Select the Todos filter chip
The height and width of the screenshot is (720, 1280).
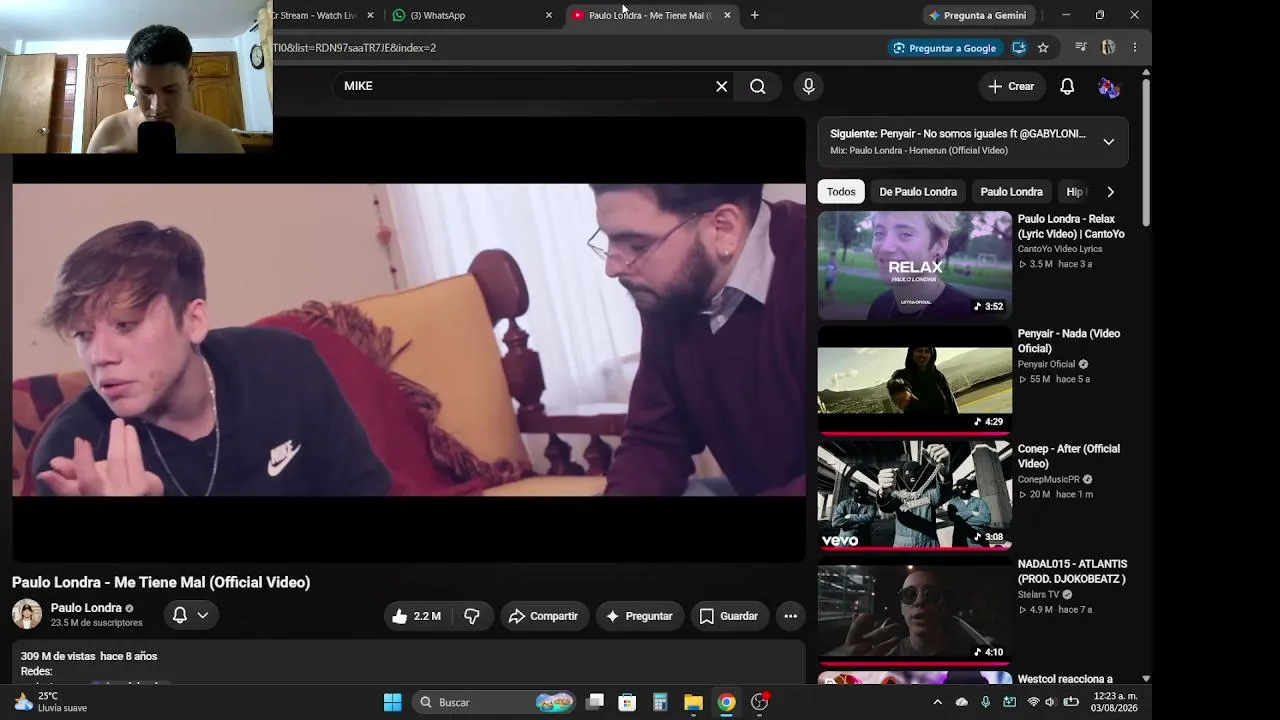click(x=841, y=192)
